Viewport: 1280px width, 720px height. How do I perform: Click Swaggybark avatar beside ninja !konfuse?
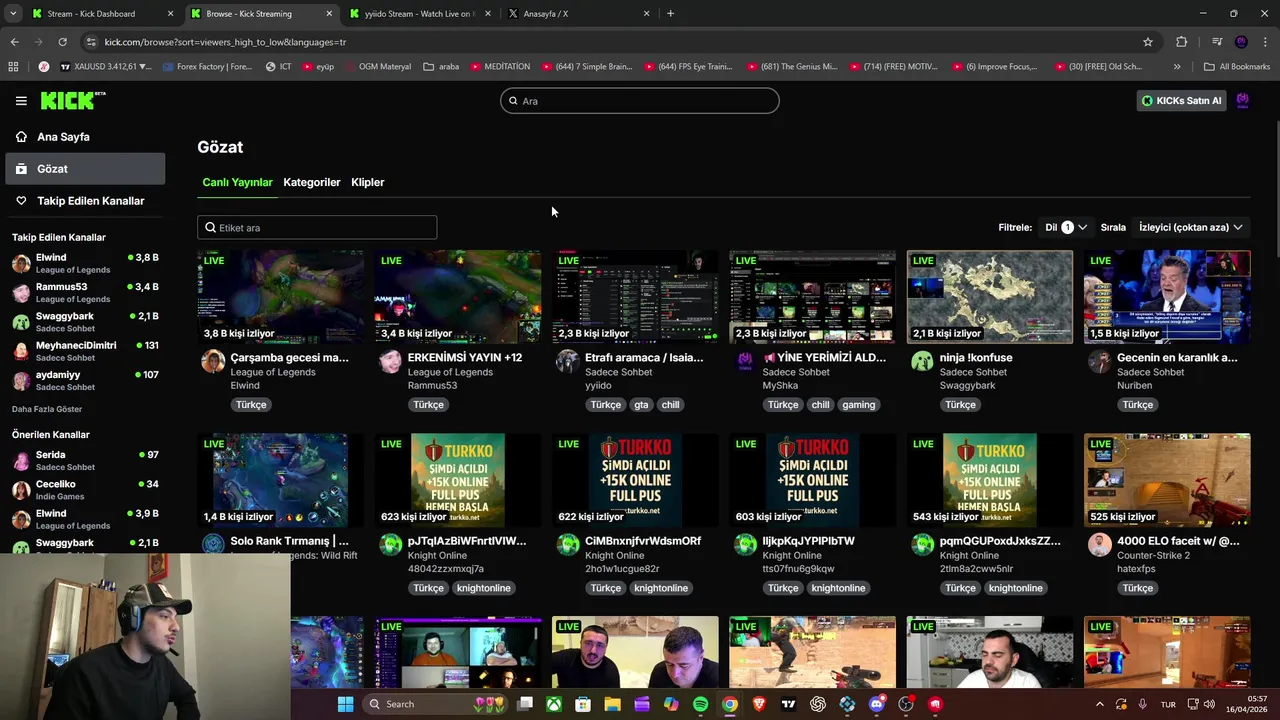(x=922, y=361)
